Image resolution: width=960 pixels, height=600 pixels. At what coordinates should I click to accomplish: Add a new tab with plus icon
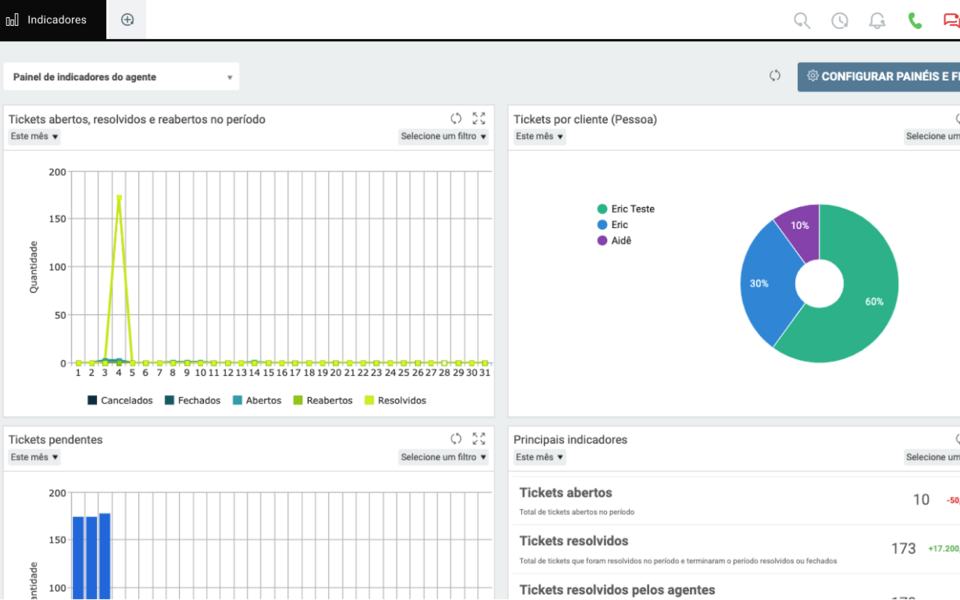pyautogui.click(x=127, y=20)
